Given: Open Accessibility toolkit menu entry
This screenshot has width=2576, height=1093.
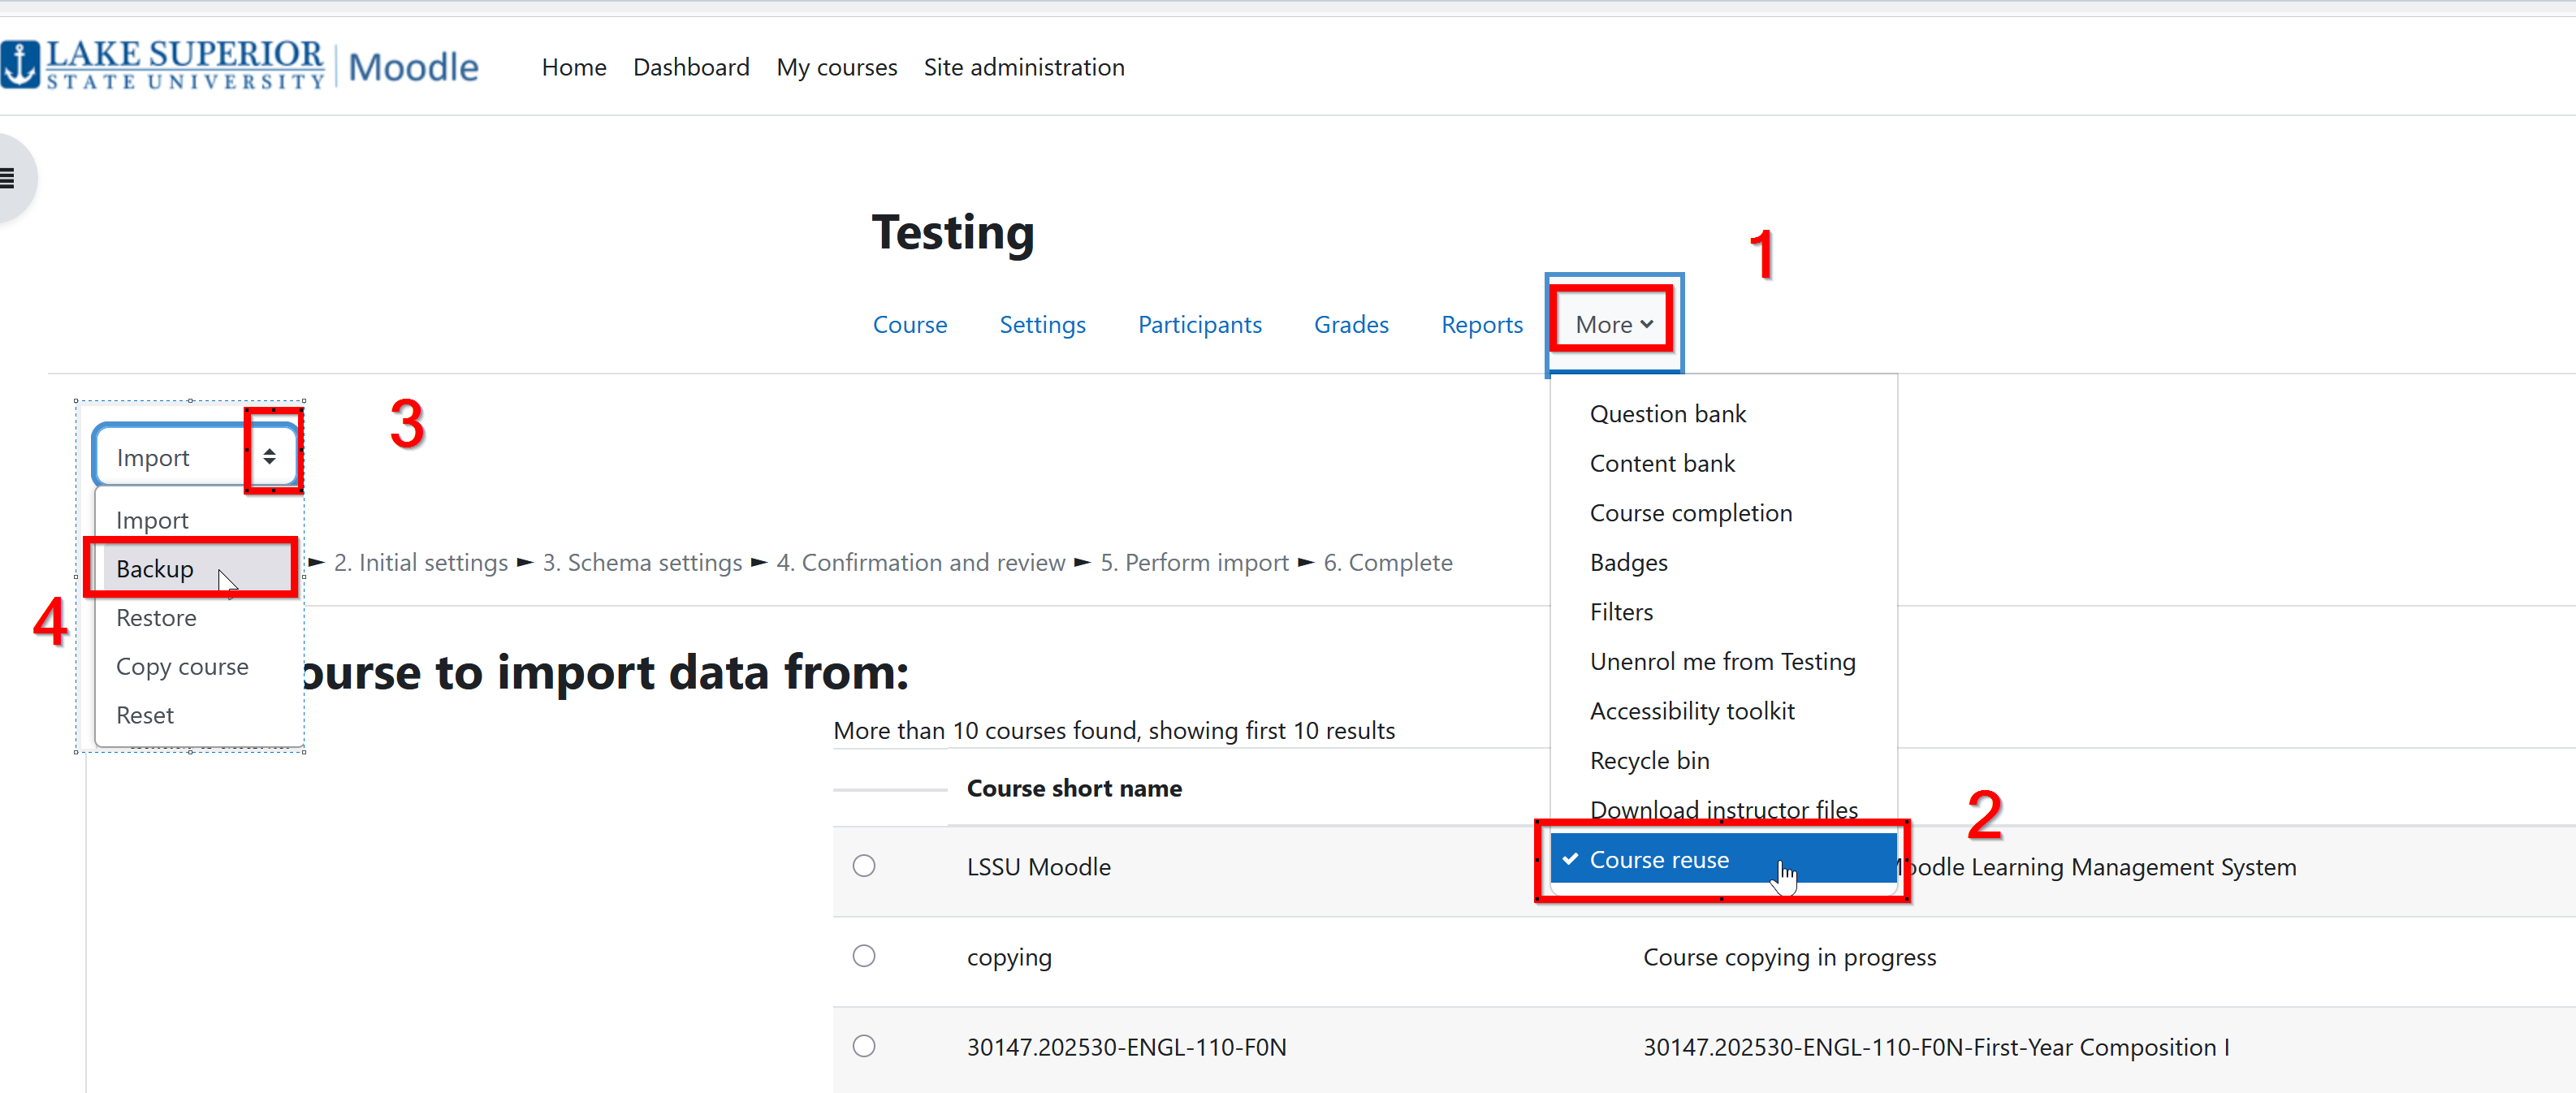Looking at the screenshot, I should (1692, 711).
